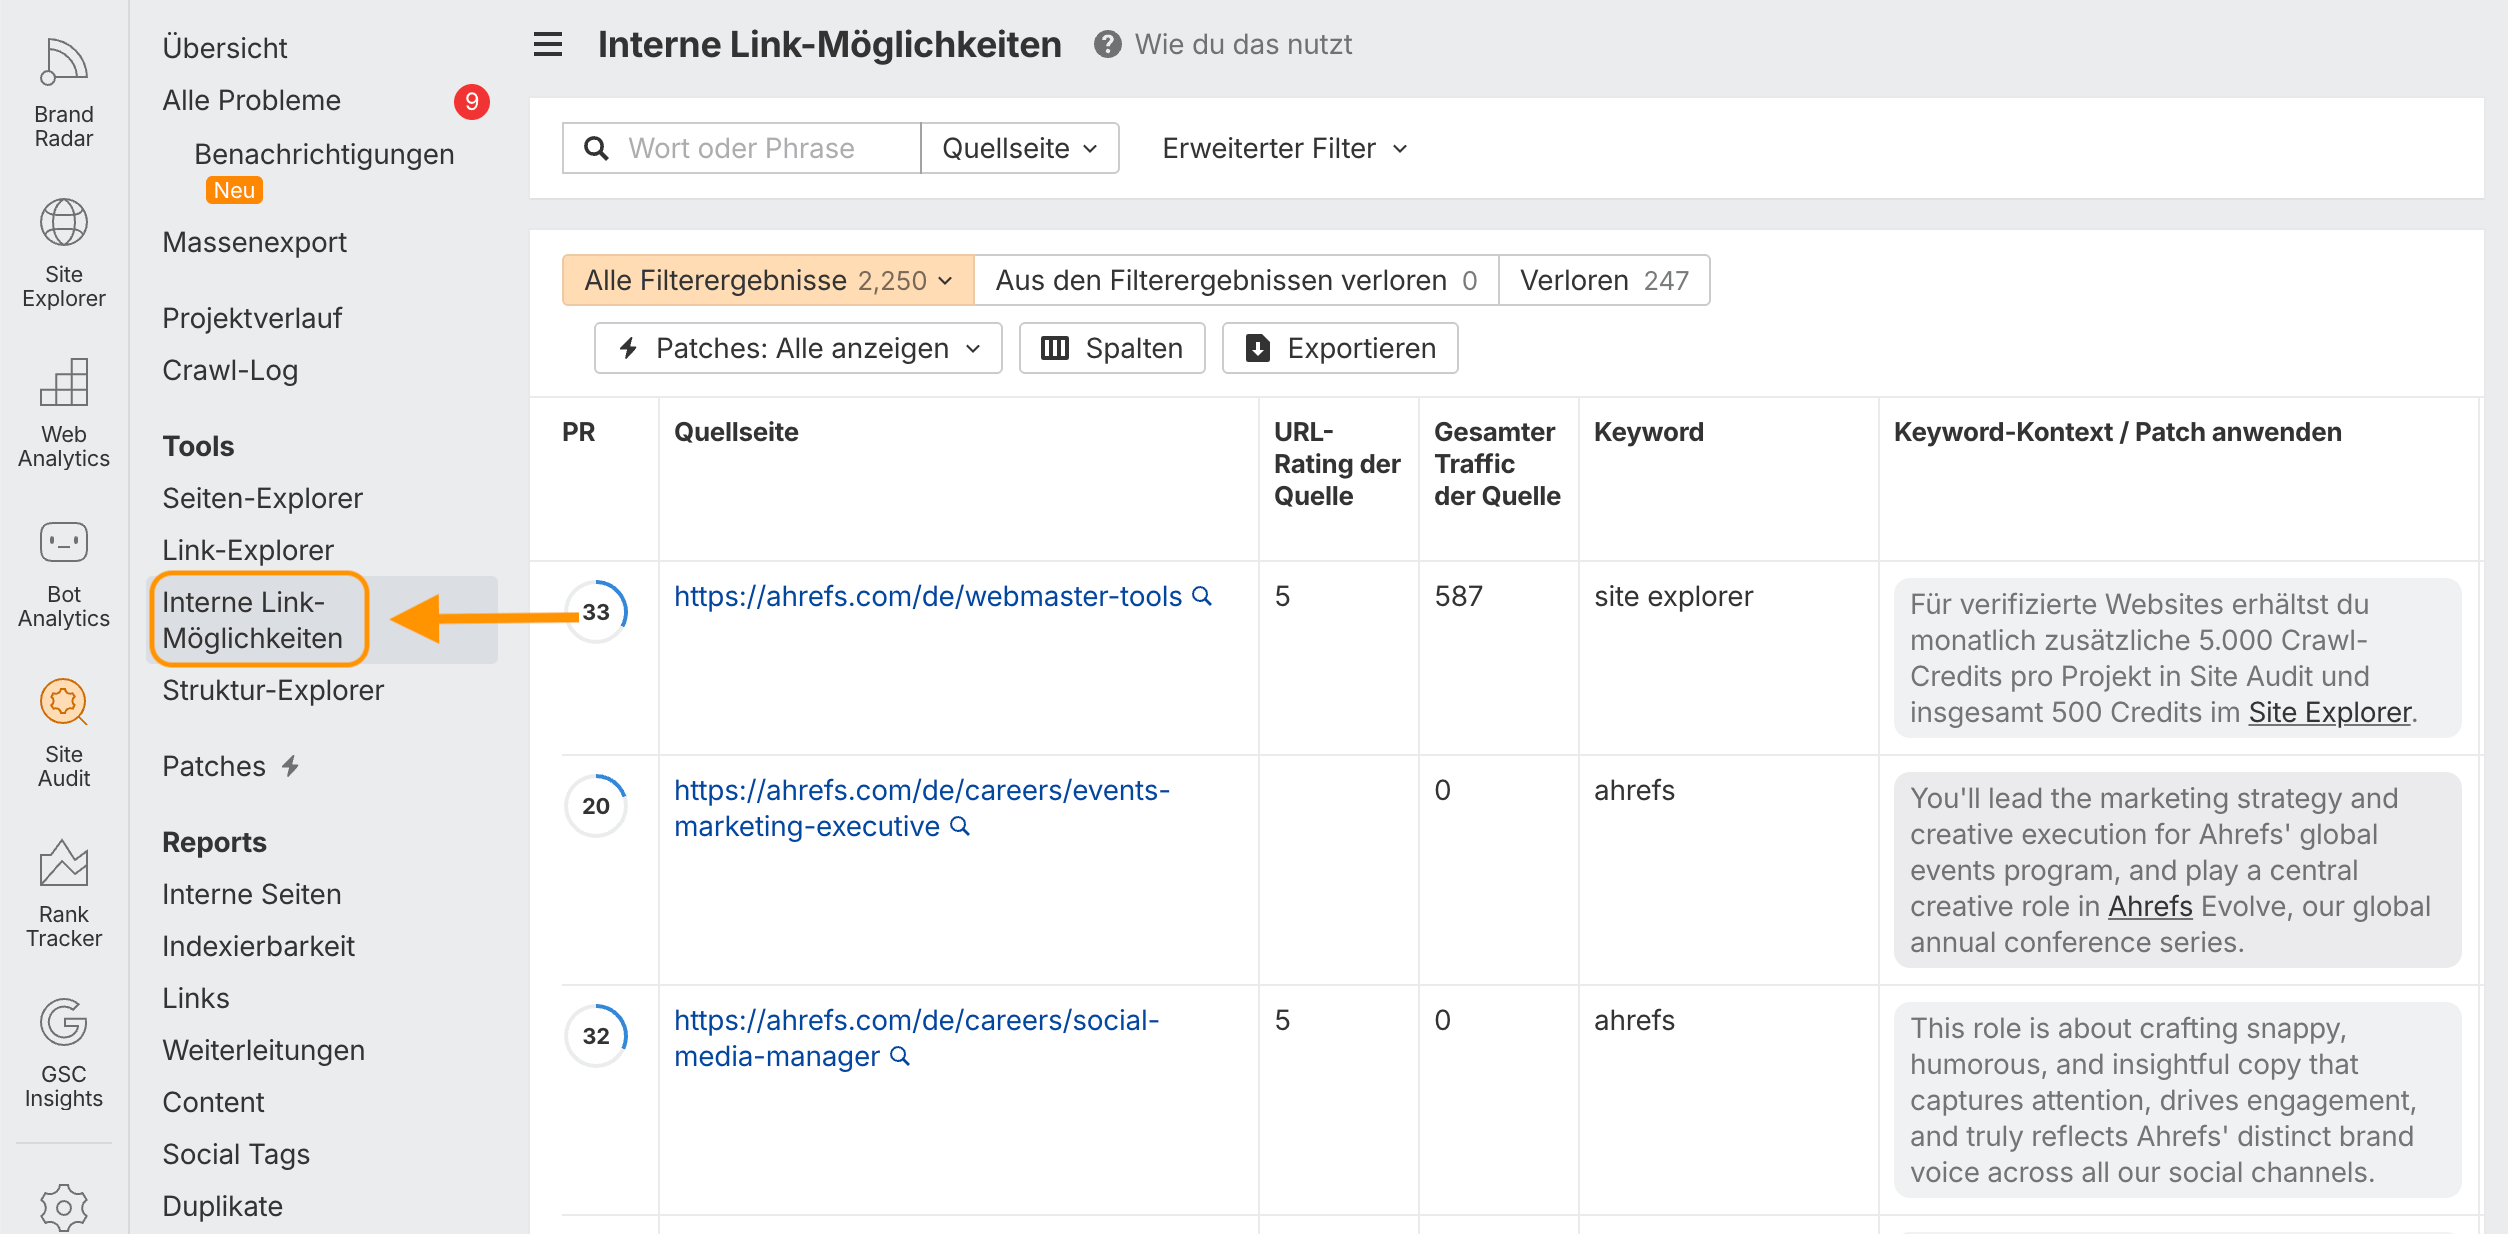Click the underlined Ahrefs link in context
Screen dimensions: 2508x1234
pyautogui.click(x=2150, y=906)
